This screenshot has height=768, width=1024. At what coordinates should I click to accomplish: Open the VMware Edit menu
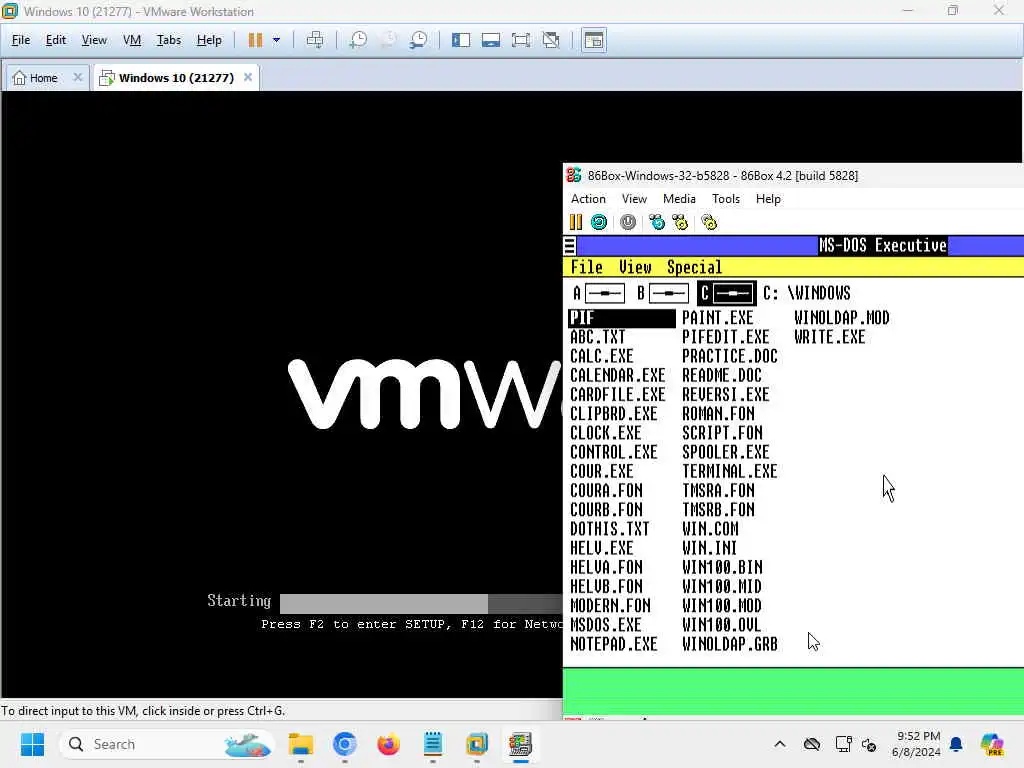click(56, 40)
